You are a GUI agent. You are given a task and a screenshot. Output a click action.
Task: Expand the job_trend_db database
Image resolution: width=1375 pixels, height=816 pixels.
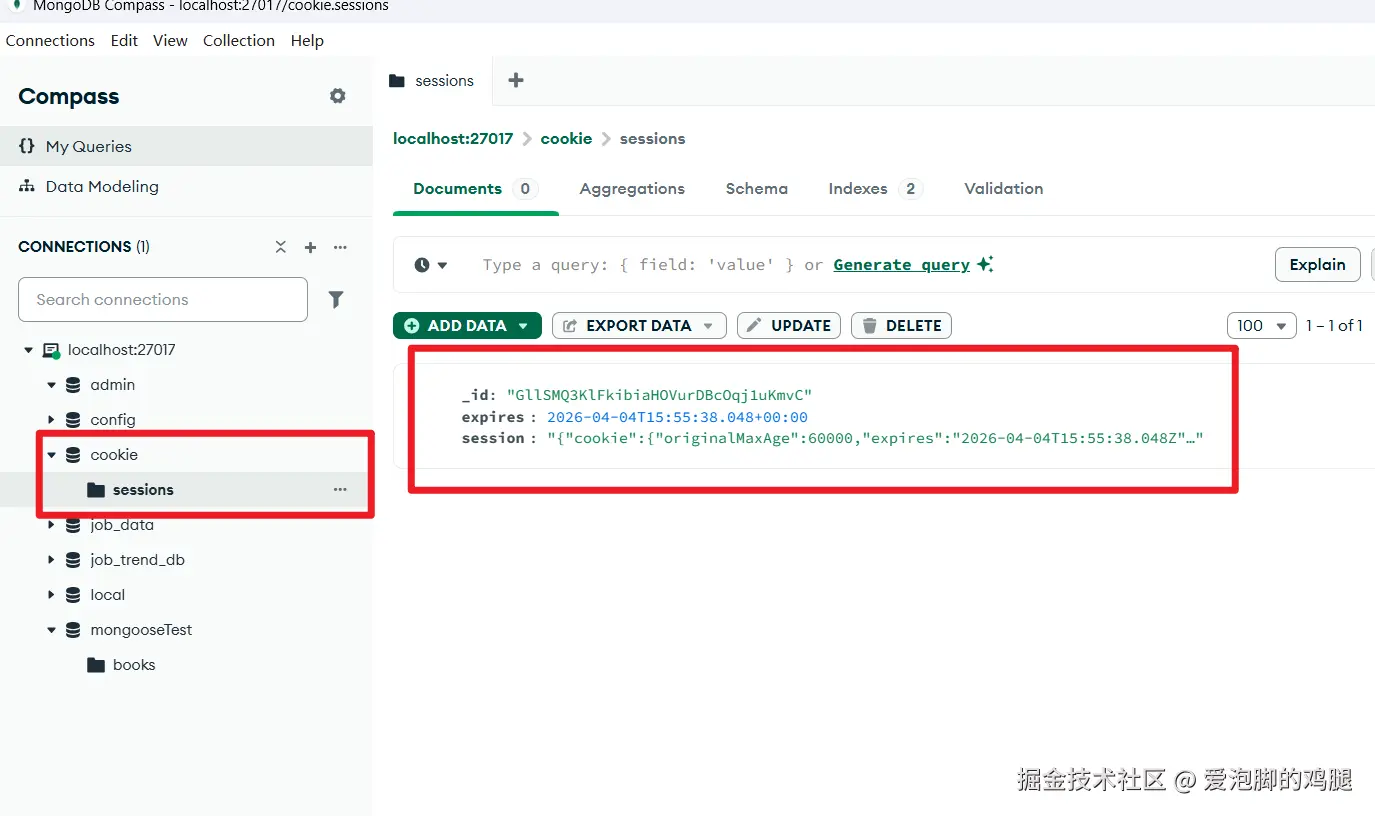pyautogui.click(x=52, y=560)
